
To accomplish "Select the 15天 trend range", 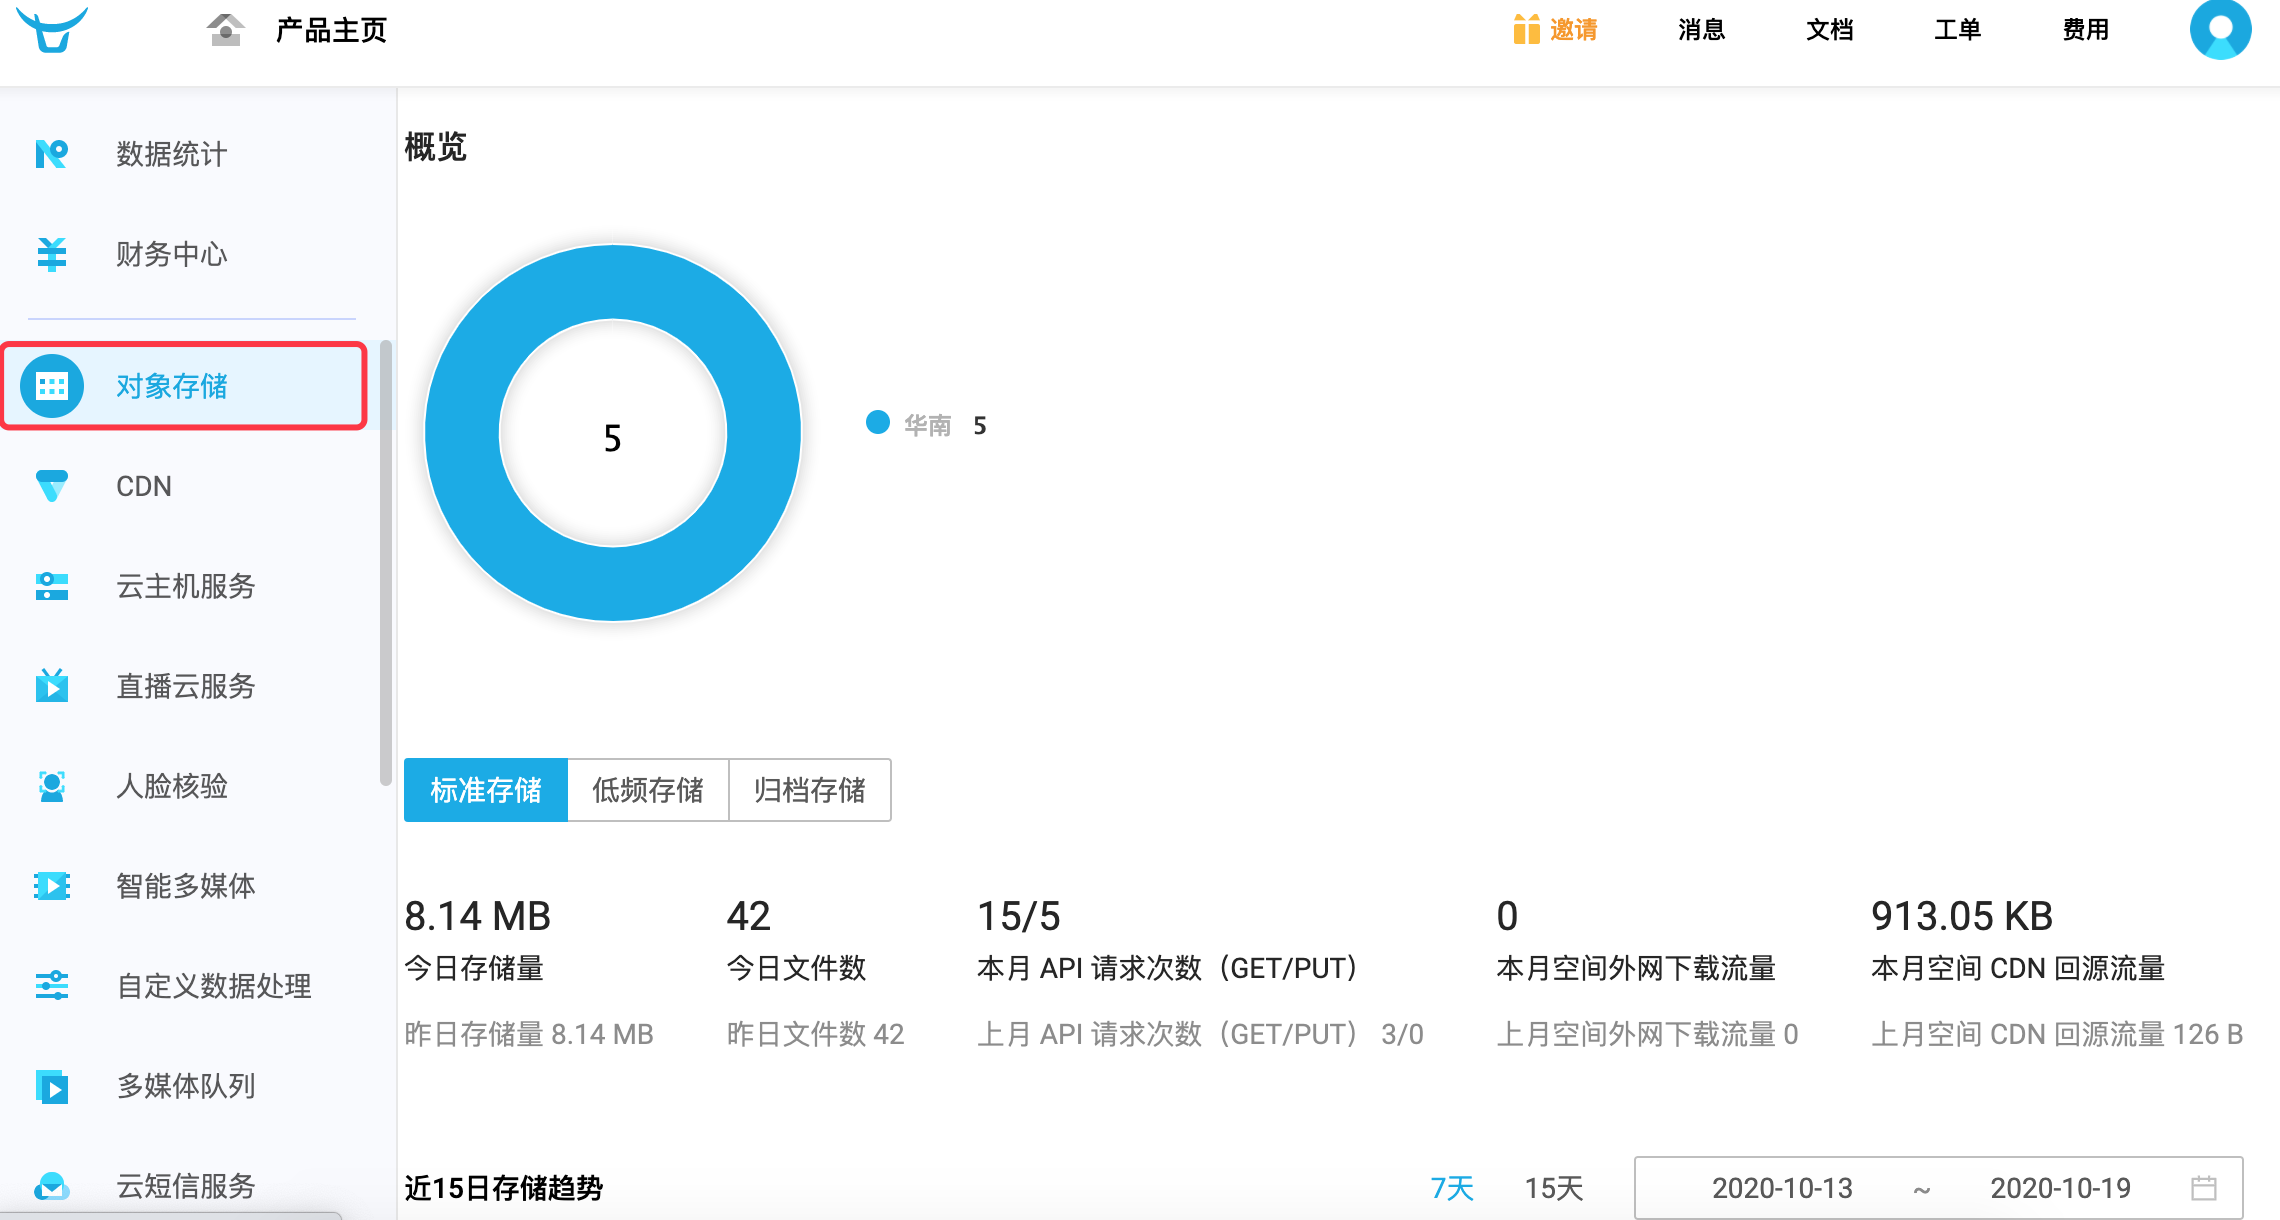I will pos(1553,1188).
